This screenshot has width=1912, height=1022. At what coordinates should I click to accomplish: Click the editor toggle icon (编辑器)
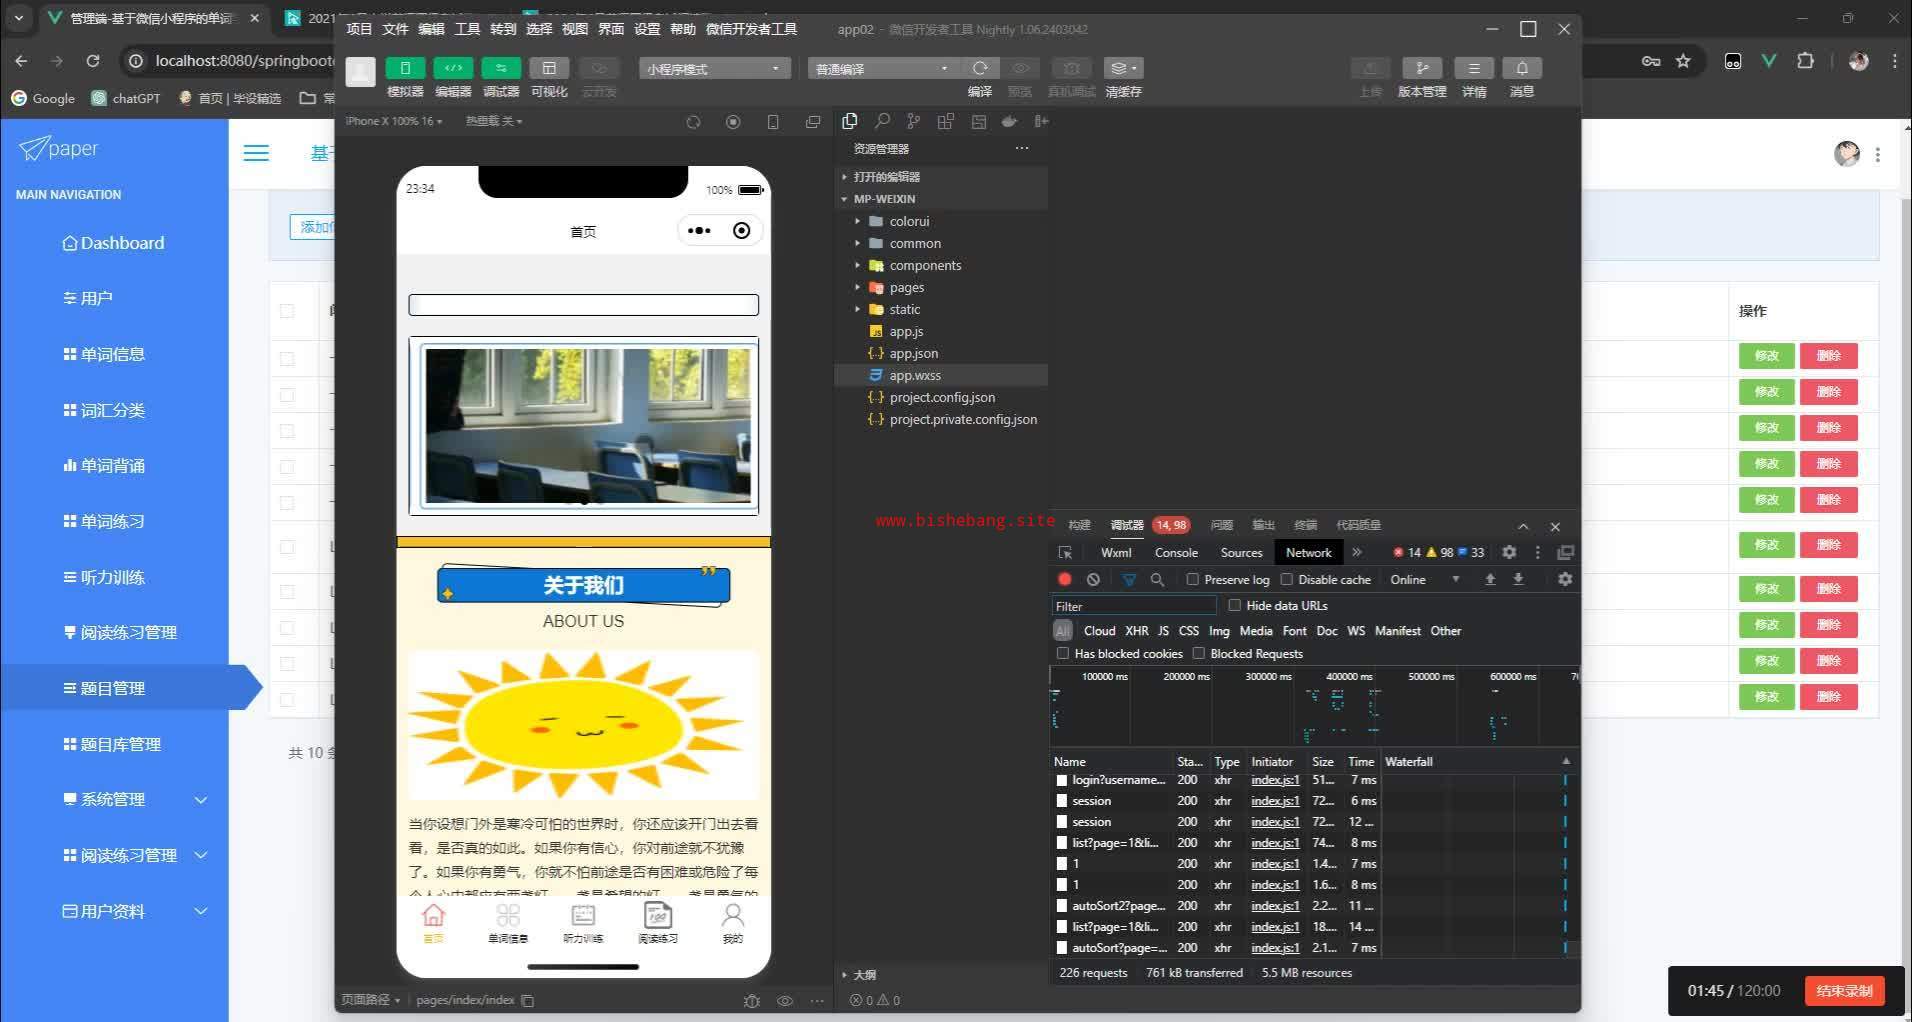coord(453,68)
